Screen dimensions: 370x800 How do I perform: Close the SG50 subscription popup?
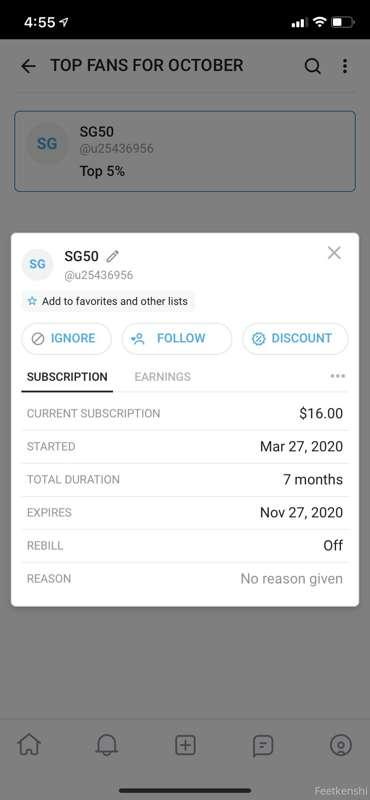coord(334,253)
